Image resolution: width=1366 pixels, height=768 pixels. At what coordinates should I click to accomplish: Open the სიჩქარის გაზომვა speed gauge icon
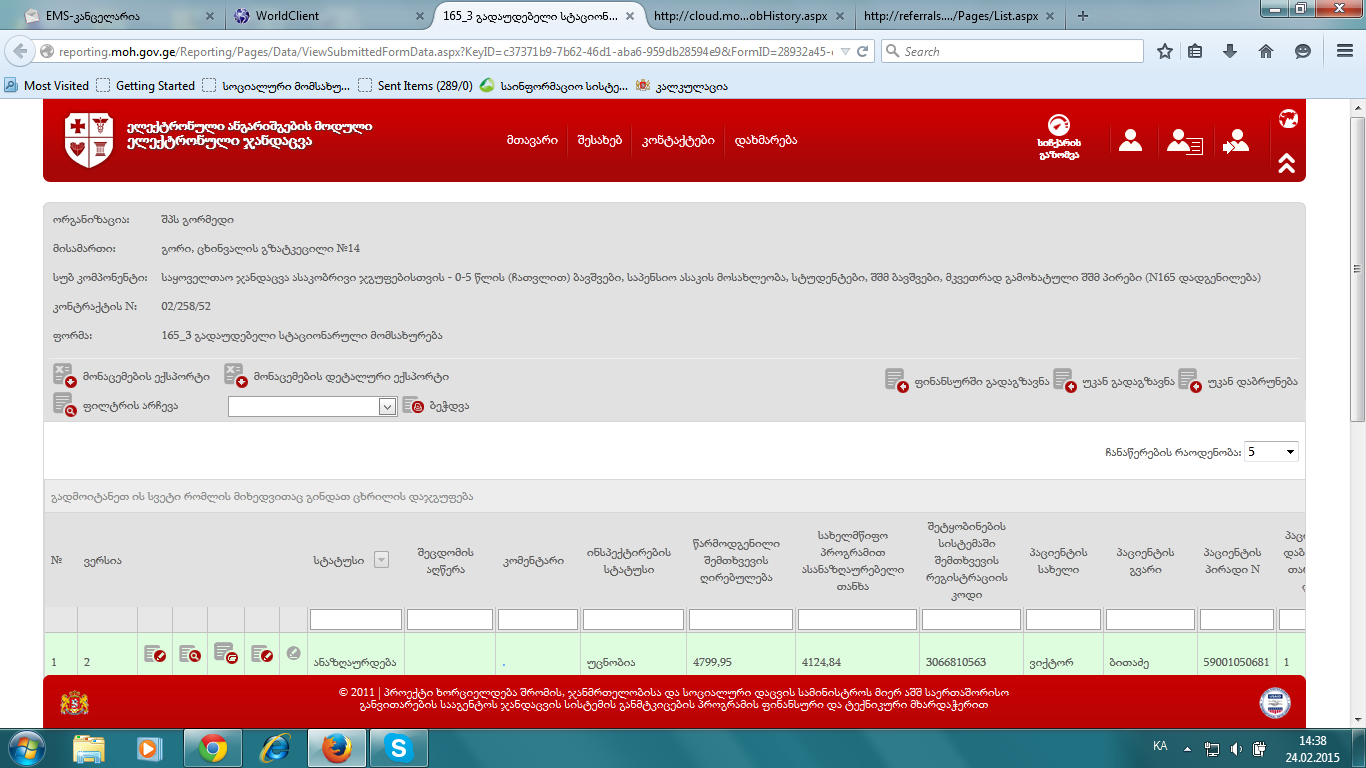click(x=1058, y=136)
